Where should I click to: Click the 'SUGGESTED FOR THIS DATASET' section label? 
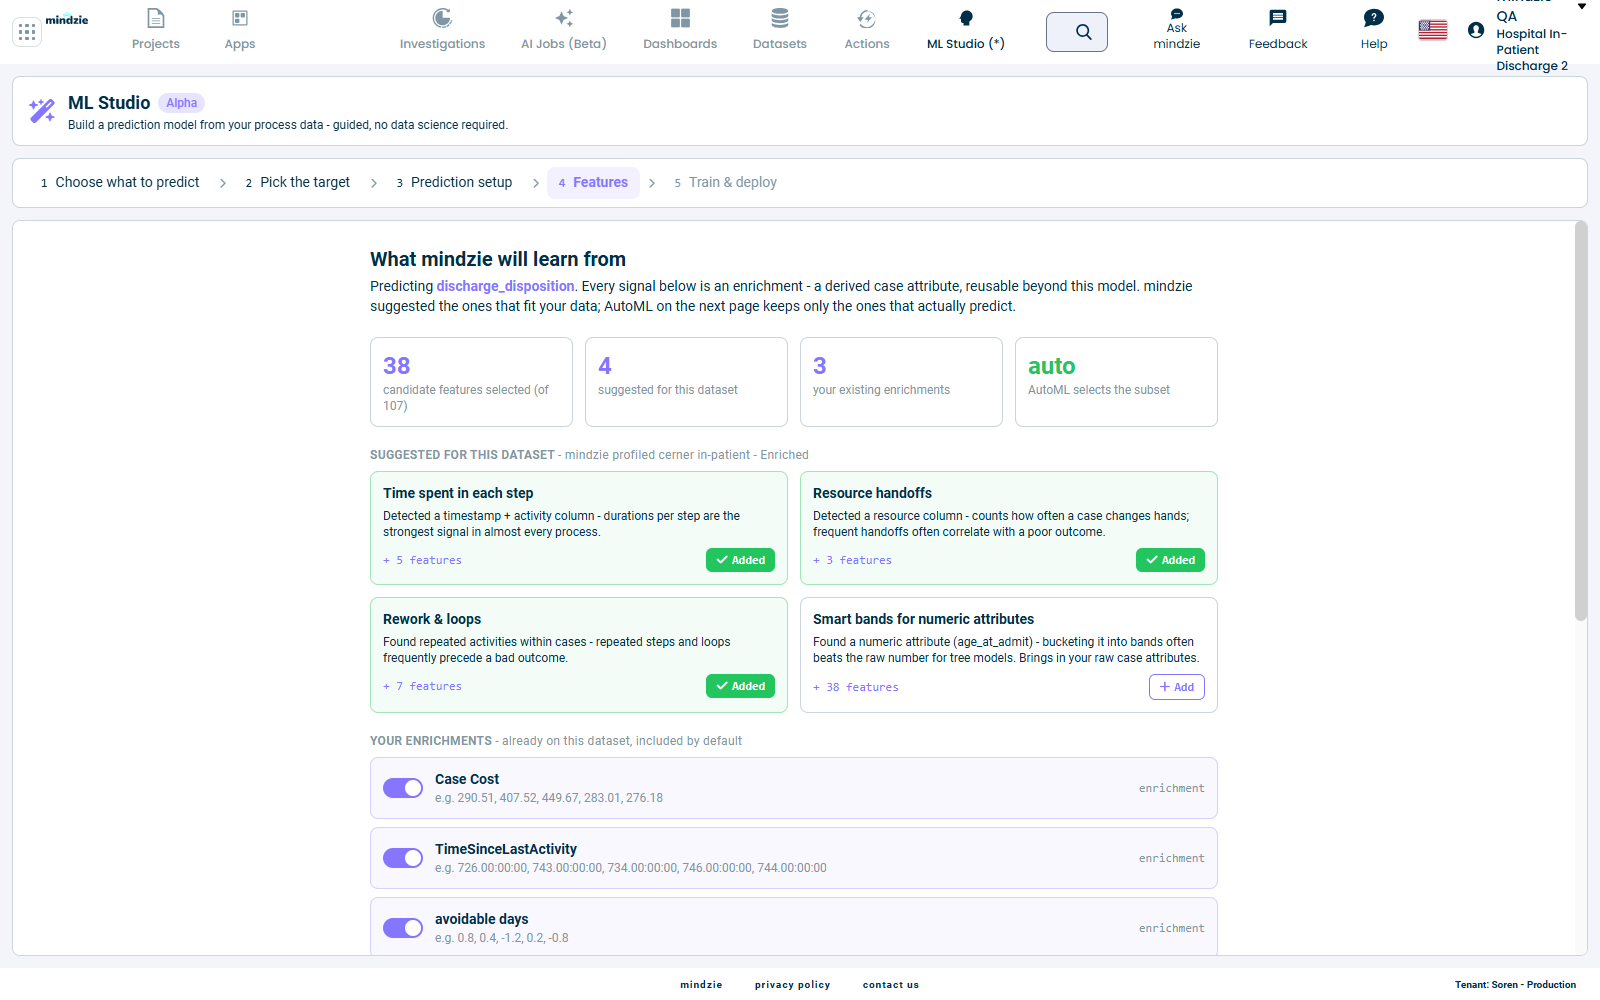tap(462, 455)
